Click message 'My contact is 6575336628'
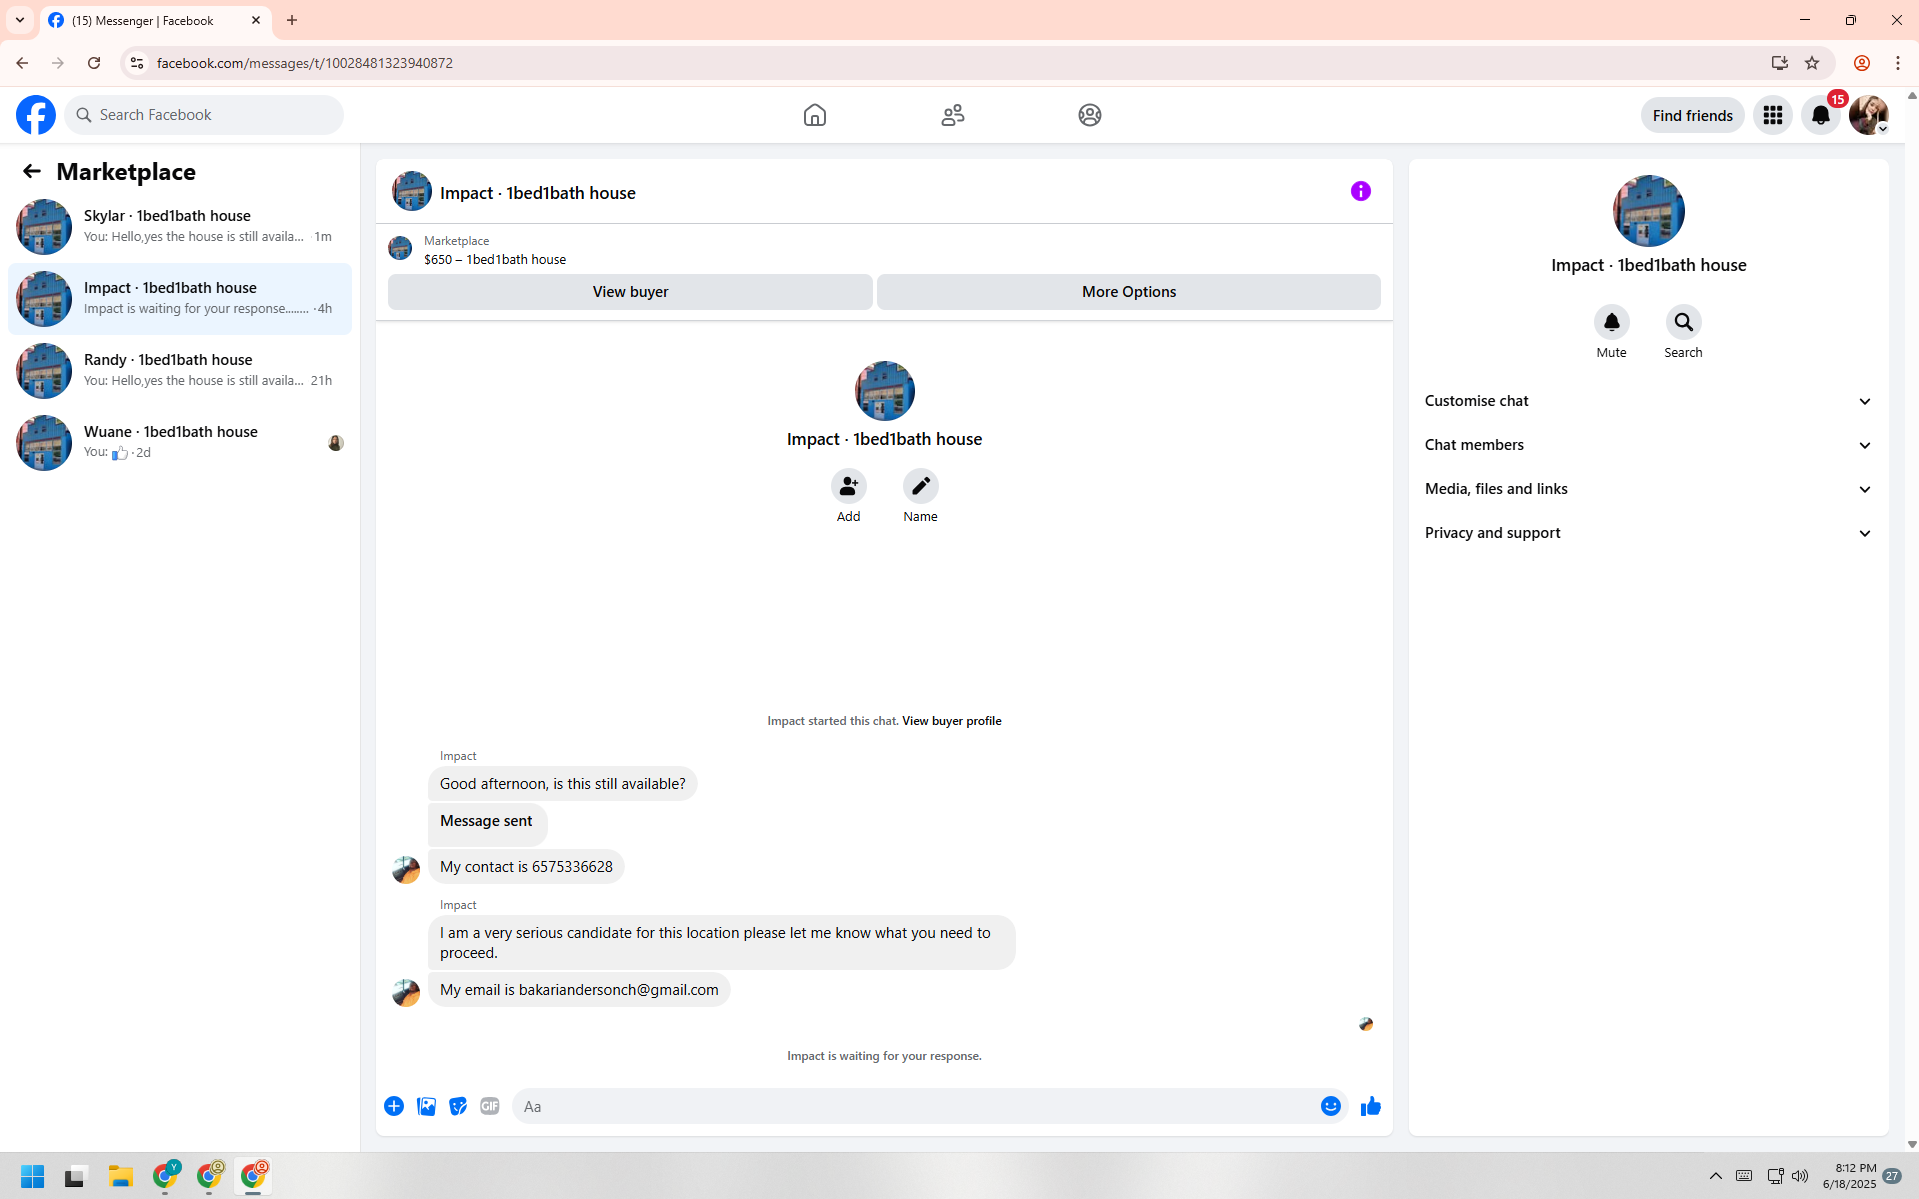1919x1199 pixels. pos(526,867)
